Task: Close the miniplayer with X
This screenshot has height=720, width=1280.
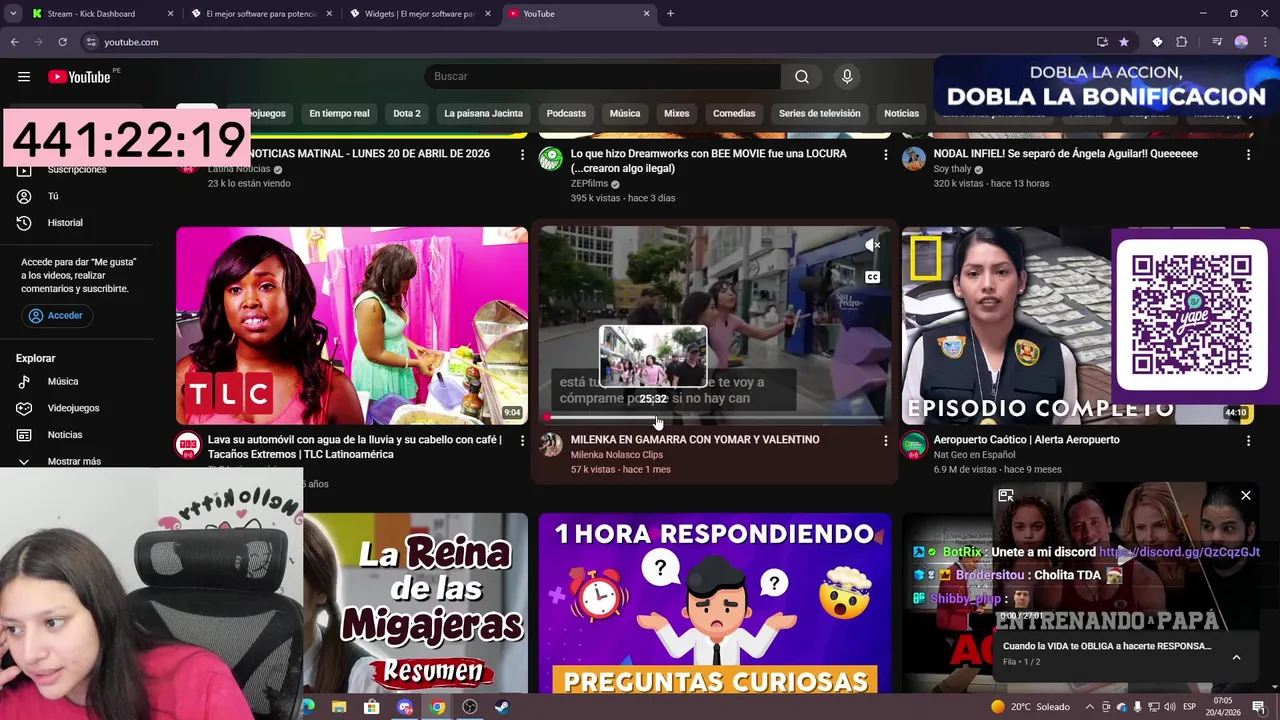Action: 1246,496
